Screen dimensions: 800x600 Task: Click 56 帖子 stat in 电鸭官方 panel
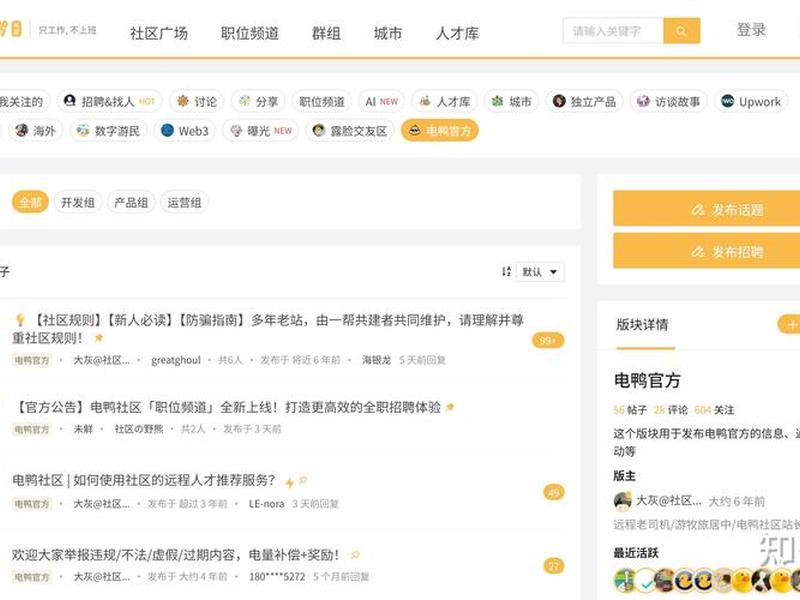point(630,410)
